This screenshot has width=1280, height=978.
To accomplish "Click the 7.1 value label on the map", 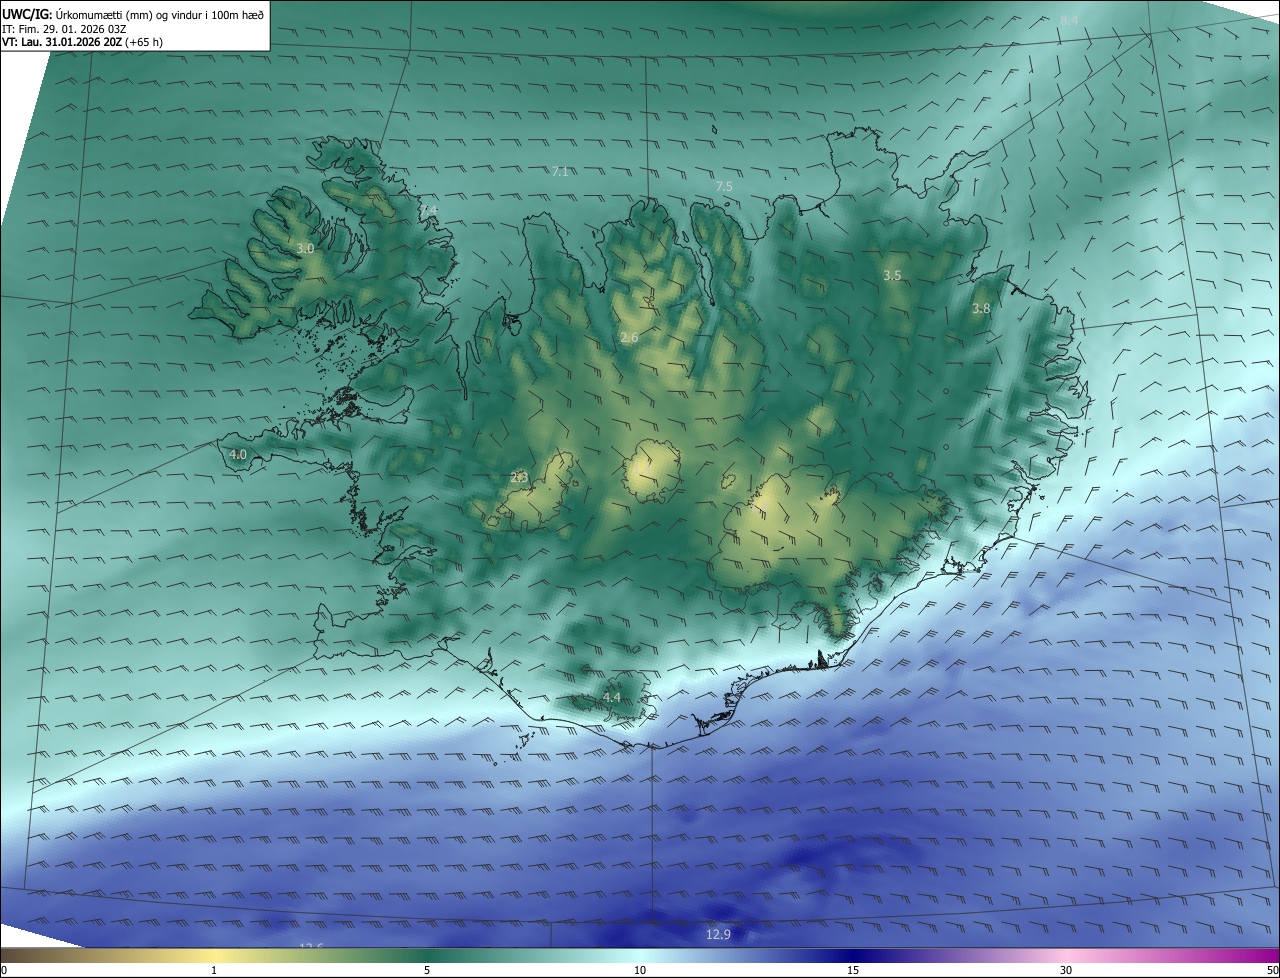I will (x=560, y=172).
